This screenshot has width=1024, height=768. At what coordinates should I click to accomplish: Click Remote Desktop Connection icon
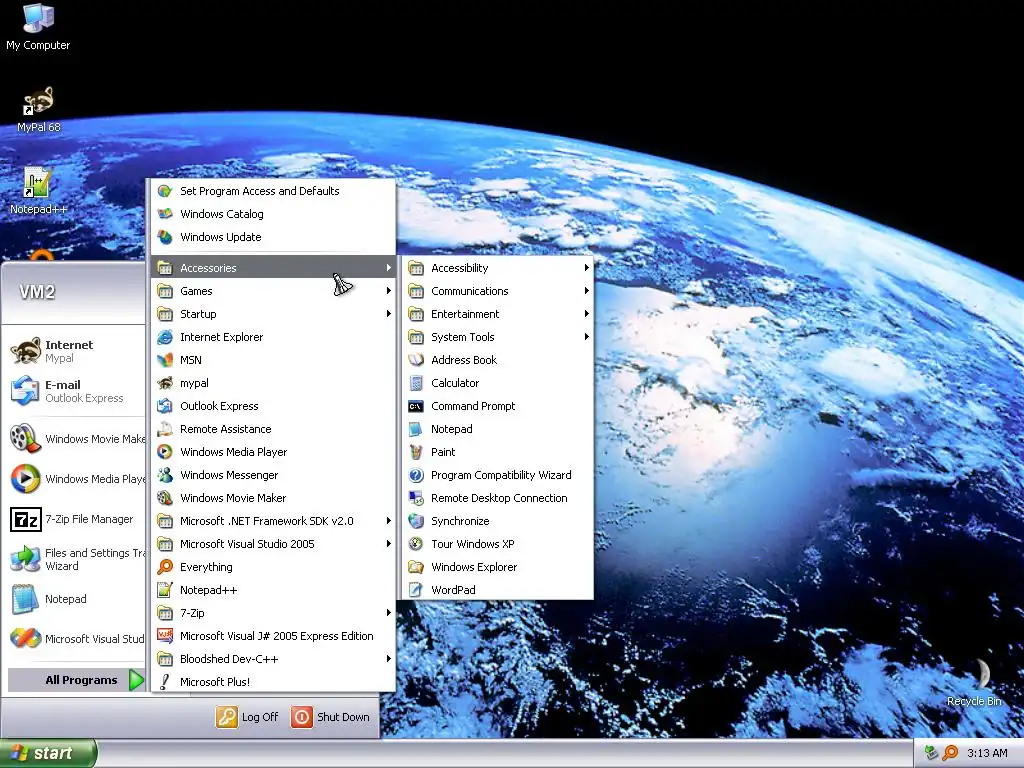click(416, 498)
